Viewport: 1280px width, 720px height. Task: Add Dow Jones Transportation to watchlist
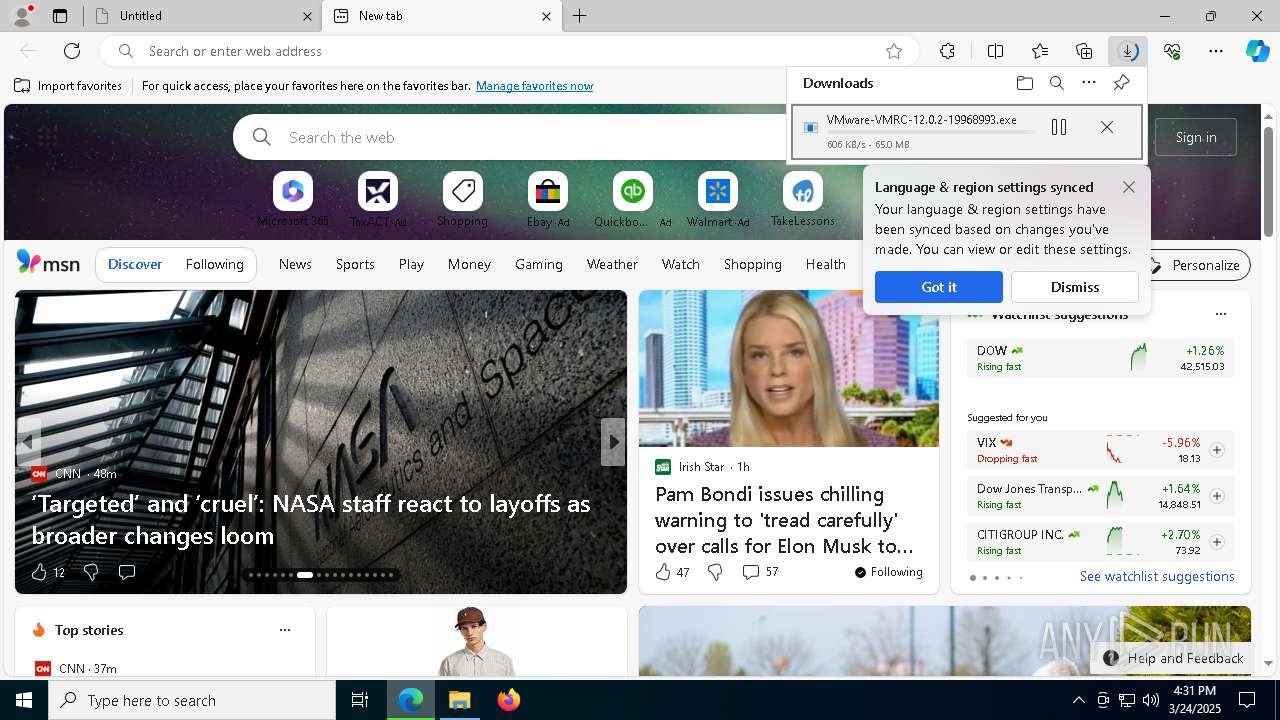[1217, 496]
